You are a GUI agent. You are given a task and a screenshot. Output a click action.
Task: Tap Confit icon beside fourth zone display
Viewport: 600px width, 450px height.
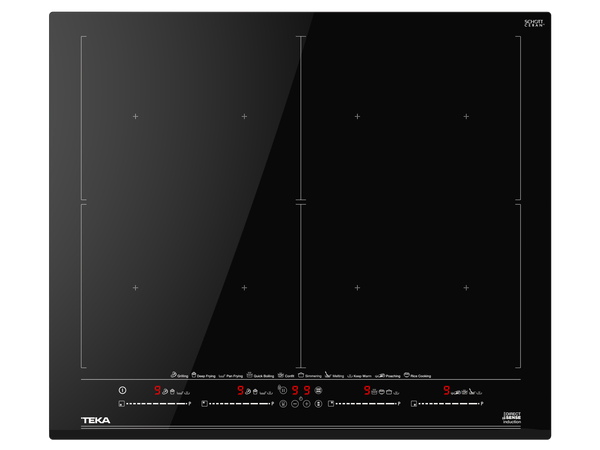pos(465,392)
